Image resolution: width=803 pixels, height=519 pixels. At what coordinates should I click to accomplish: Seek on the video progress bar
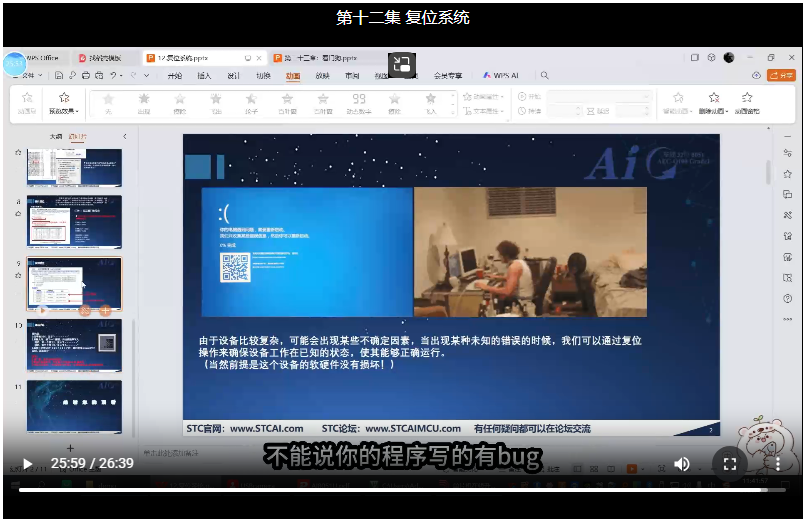click(402, 490)
